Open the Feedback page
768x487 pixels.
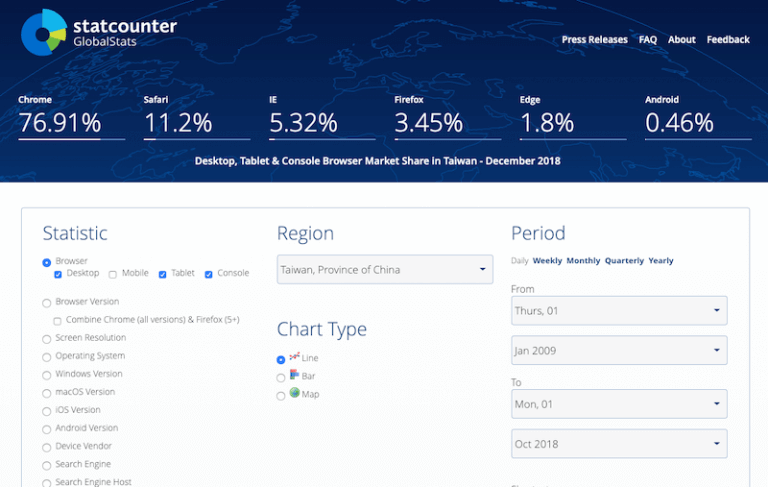pyautogui.click(x=728, y=40)
